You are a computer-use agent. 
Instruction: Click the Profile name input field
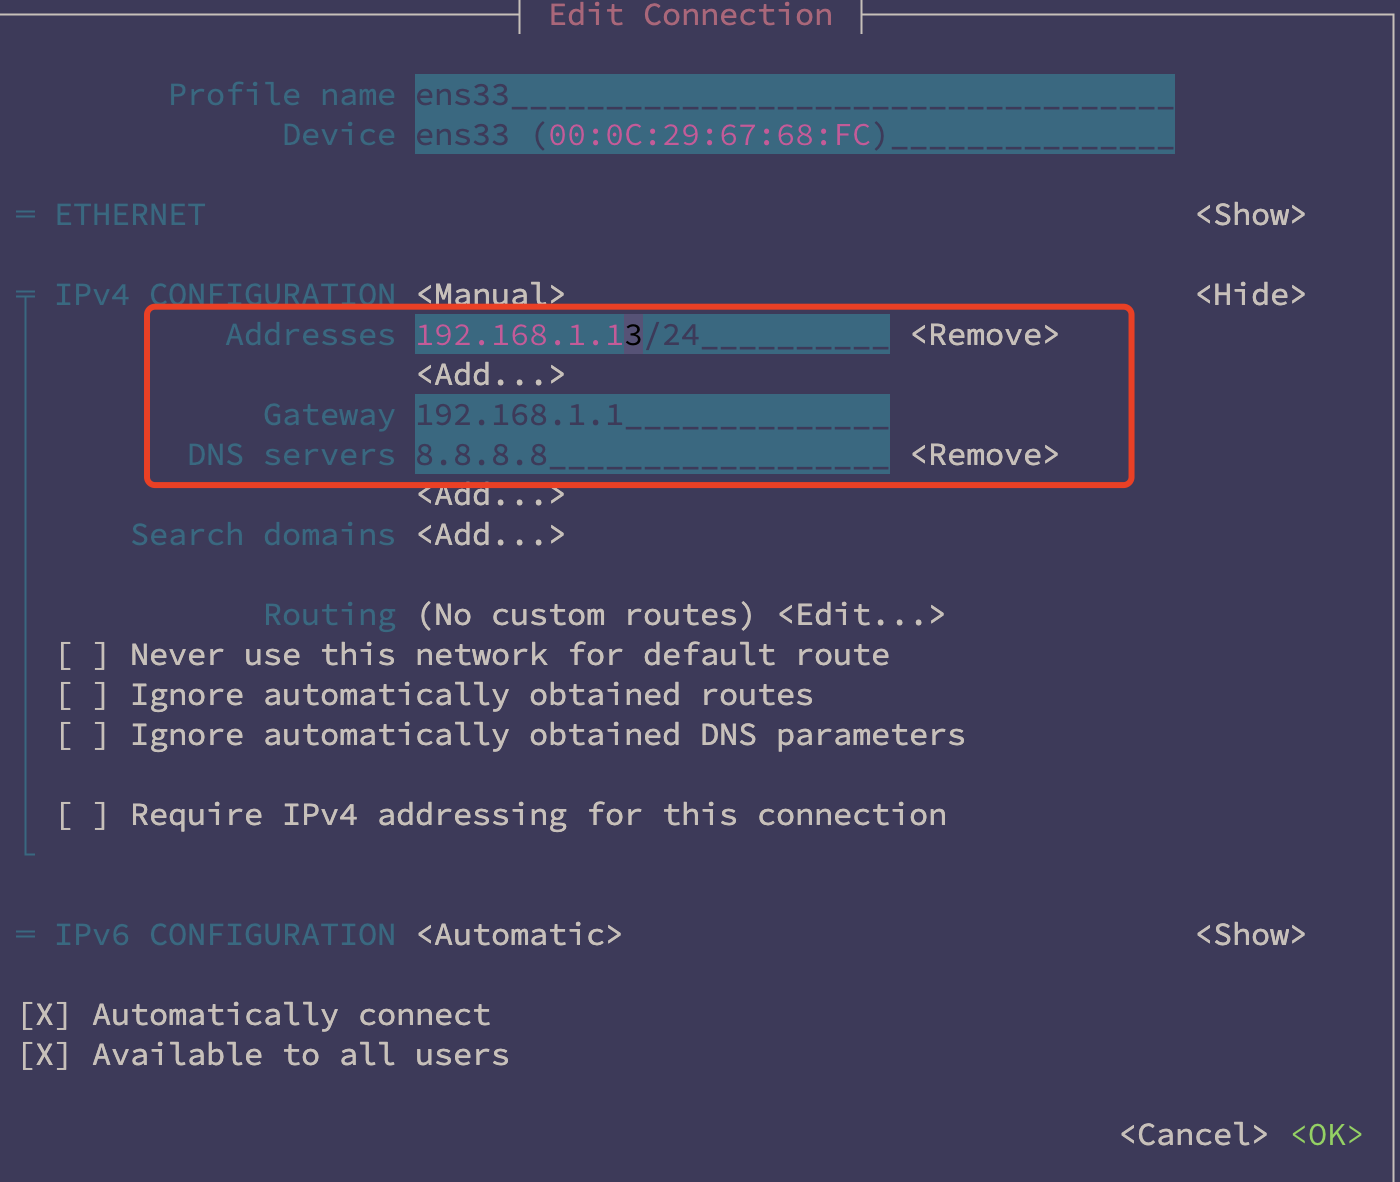(x=794, y=95)
